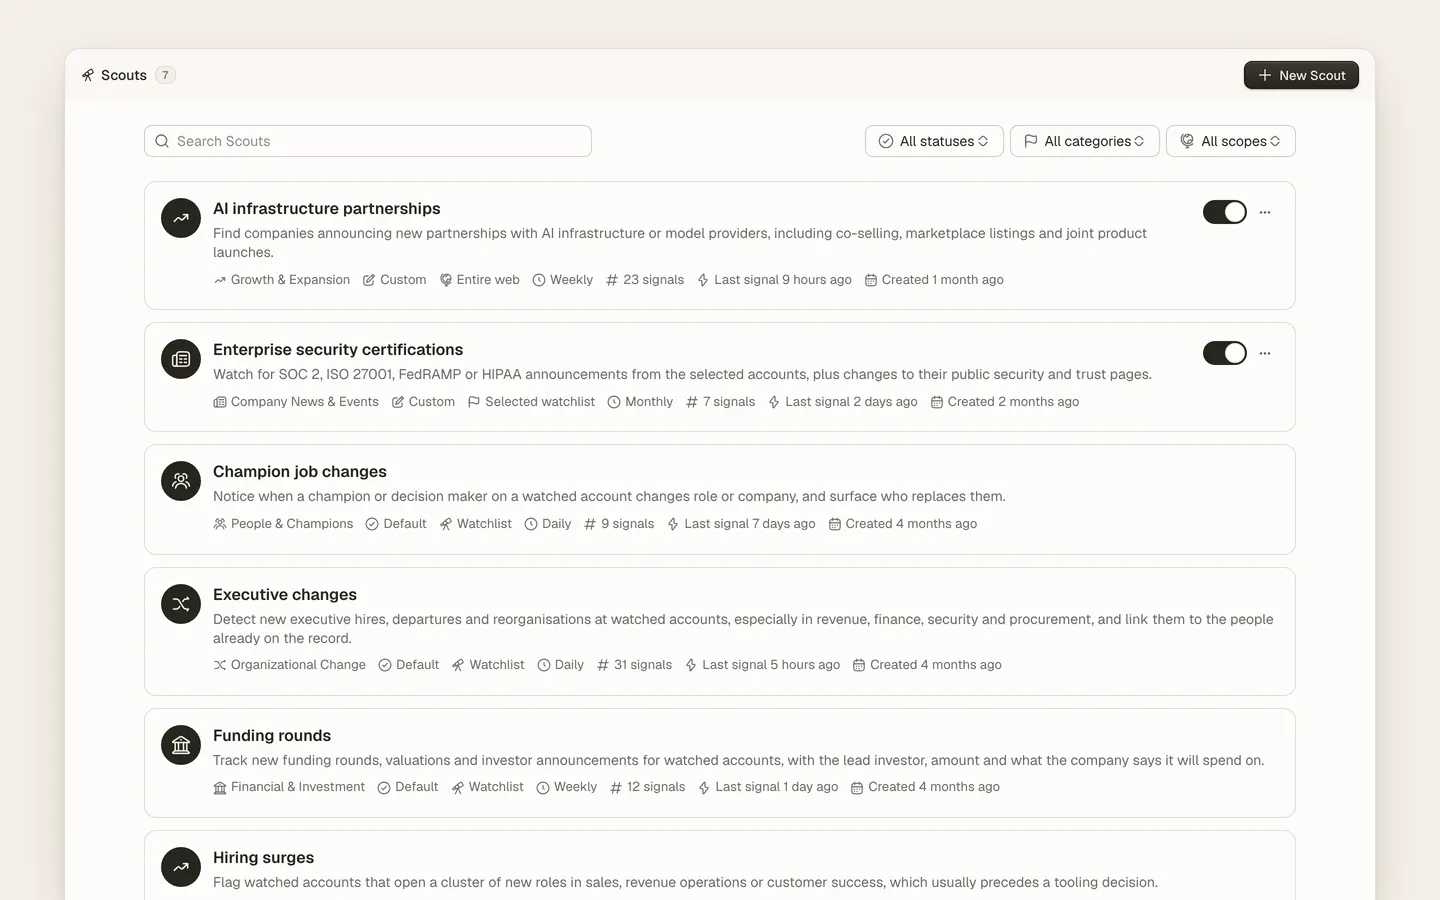This screenshot has height=900, width=1440.
Task: Disable the Enterprise security certifications scout
Action: (x=1224, y=353)
